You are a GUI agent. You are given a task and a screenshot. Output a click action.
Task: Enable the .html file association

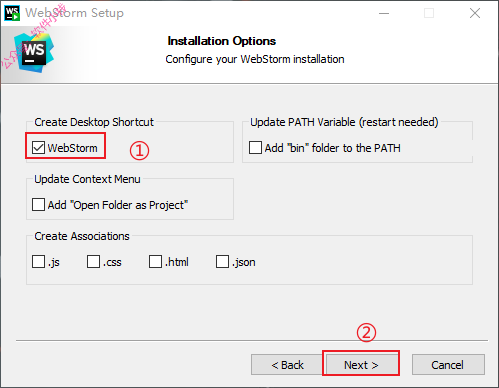pos(155,262)
